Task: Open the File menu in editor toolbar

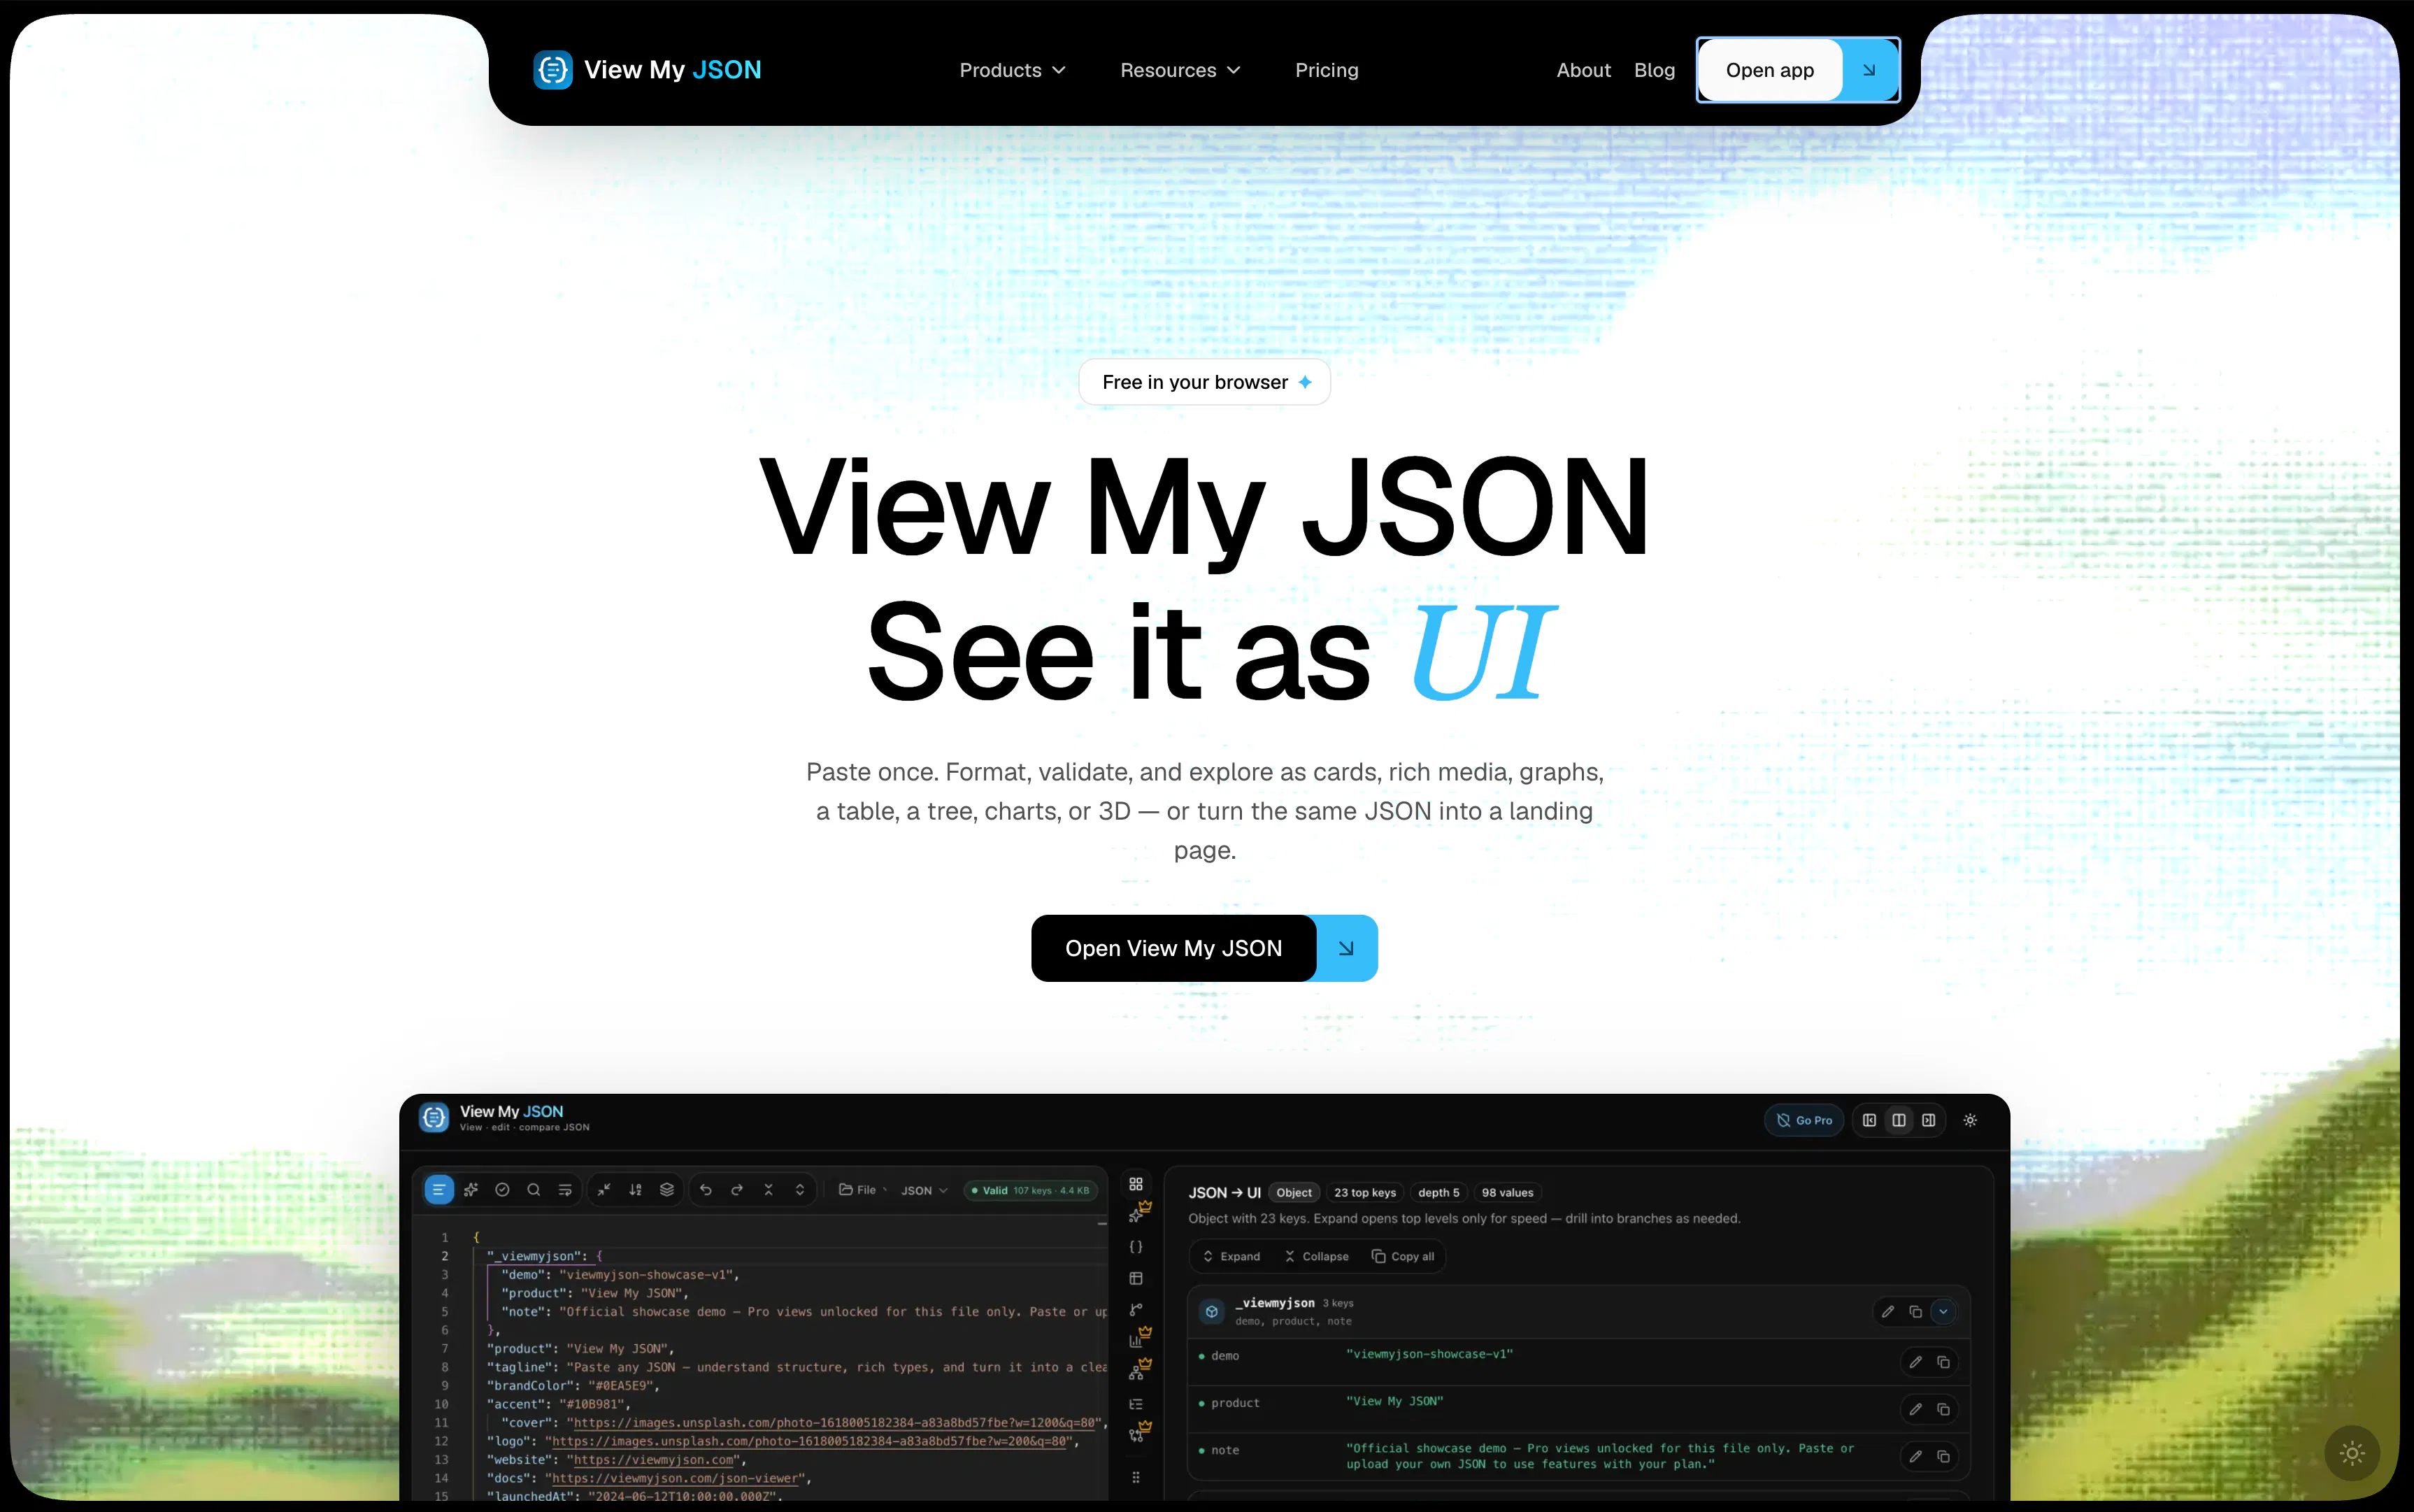Action: tap(863, 1190)
